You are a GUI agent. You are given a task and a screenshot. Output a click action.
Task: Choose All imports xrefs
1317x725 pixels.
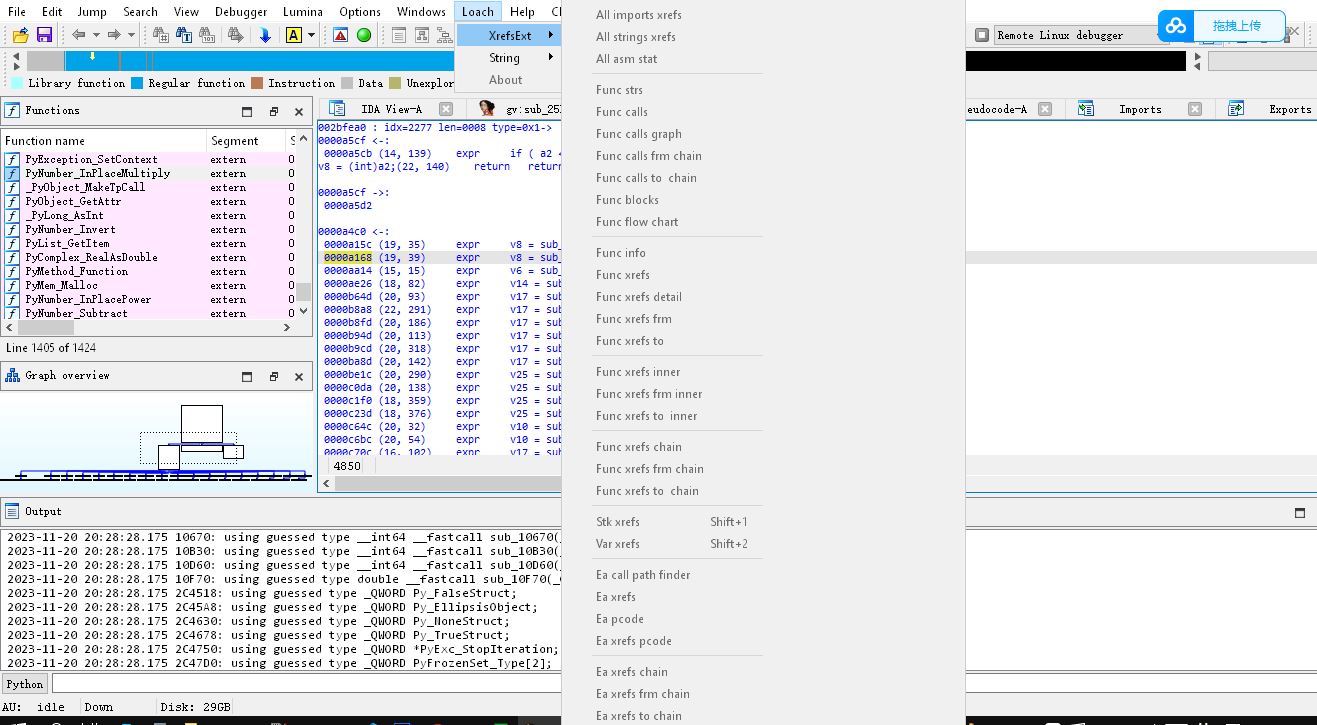click(x=639, y=15)
